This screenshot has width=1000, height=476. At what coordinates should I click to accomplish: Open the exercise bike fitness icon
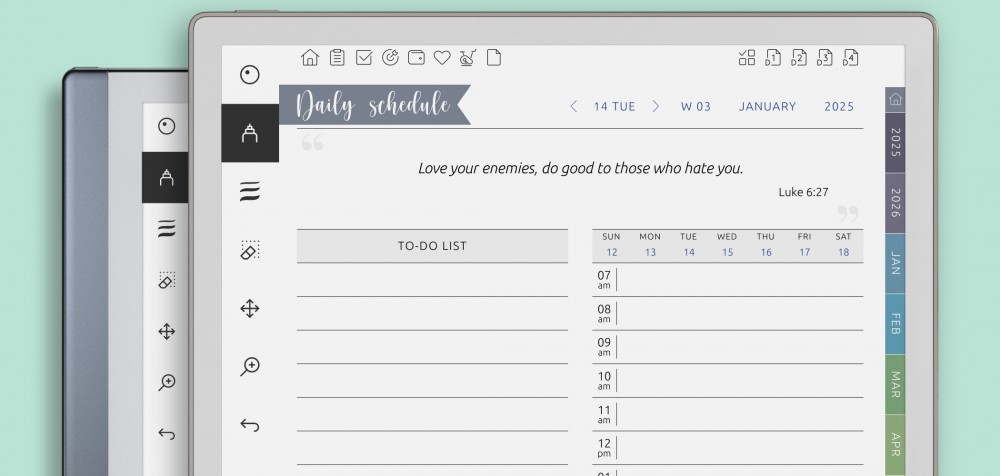point(467,58)
